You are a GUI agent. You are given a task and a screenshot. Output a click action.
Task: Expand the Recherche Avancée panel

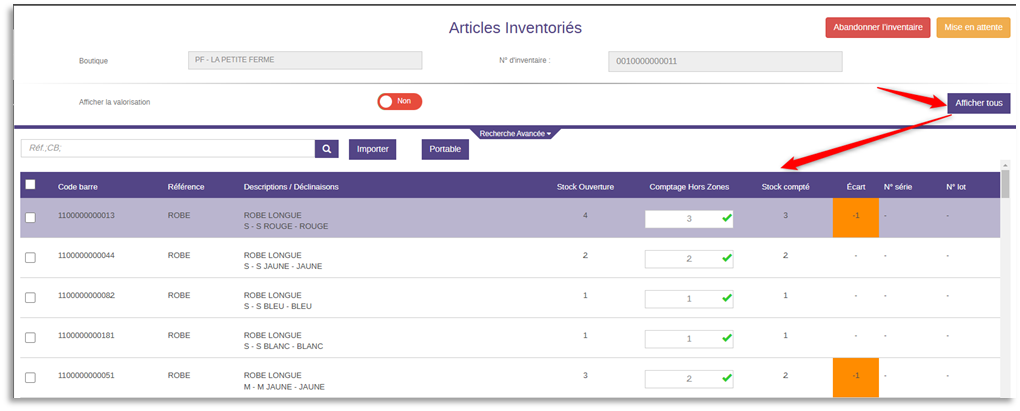click(515, 133)
